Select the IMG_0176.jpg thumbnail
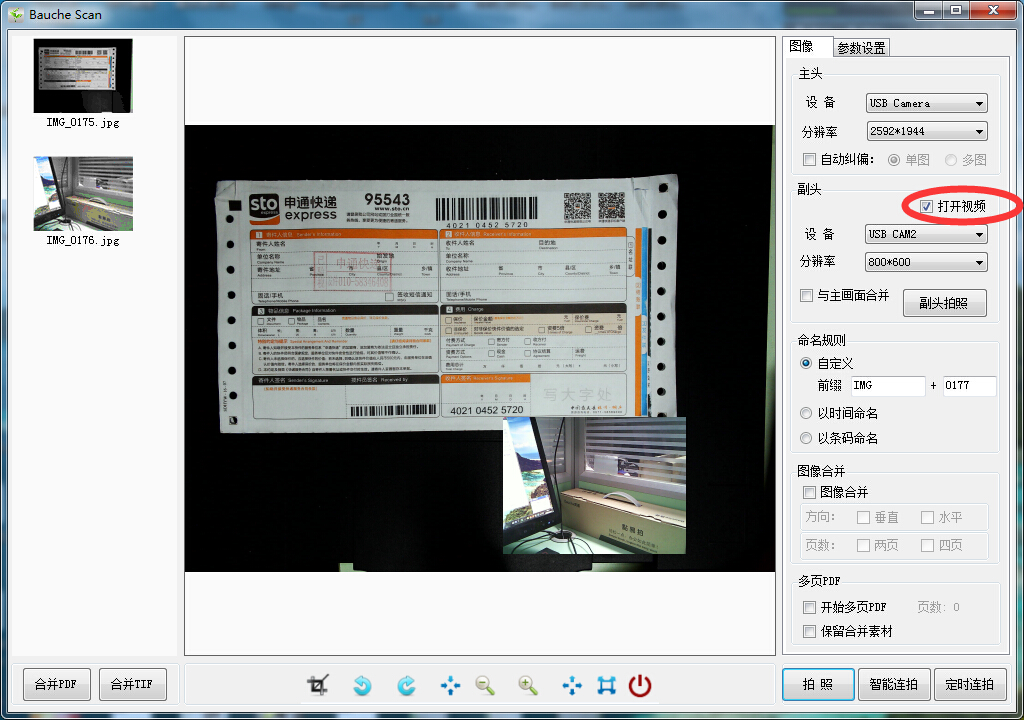1024x720 pixels. 83,193
